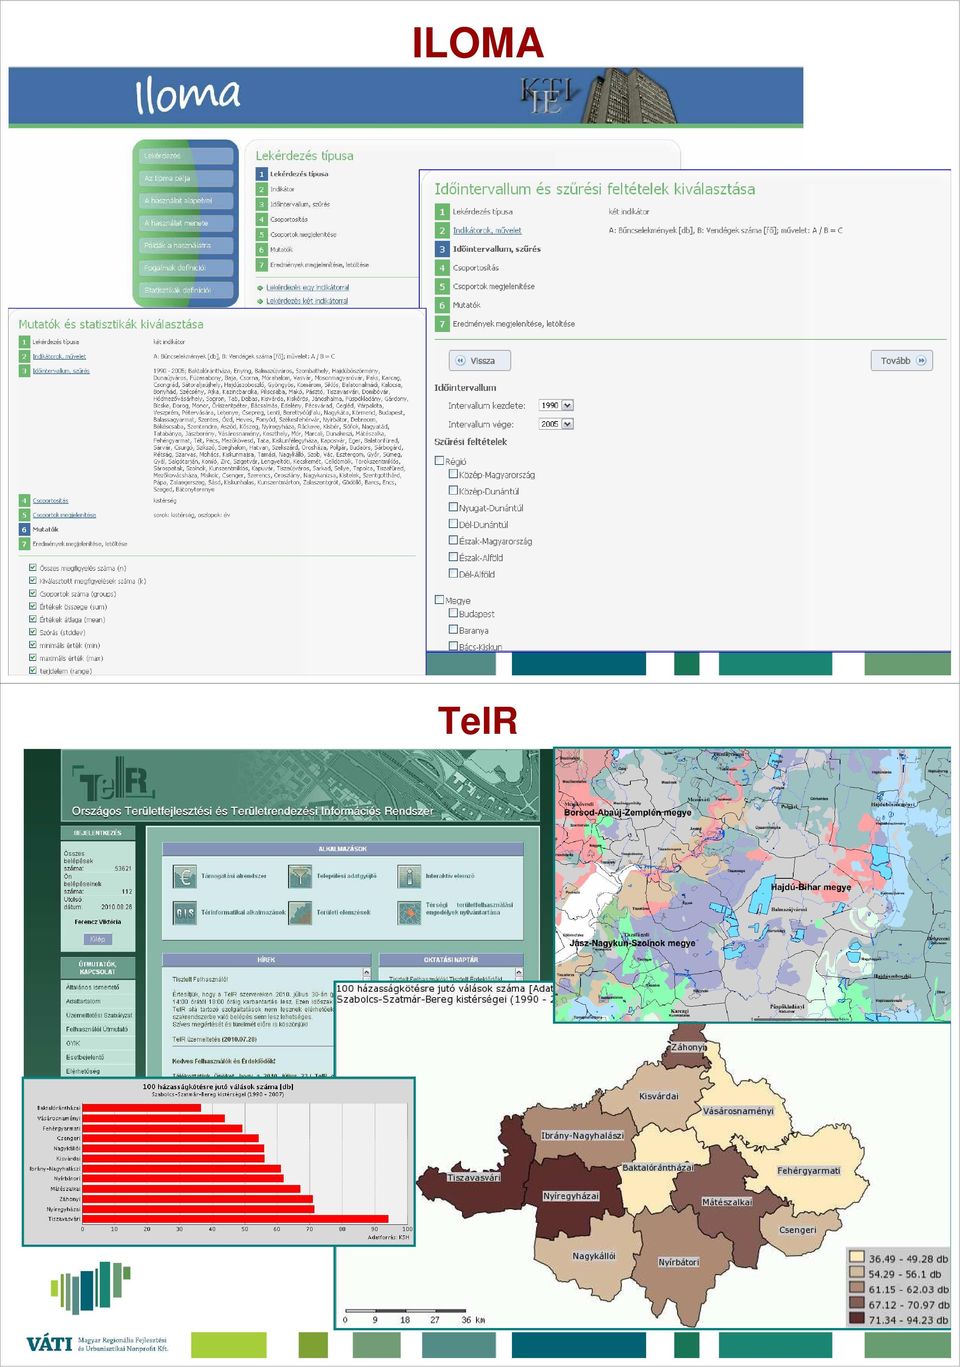
Task: Open the Támogatási alrendszer euro icon
Action: (185, 877)
